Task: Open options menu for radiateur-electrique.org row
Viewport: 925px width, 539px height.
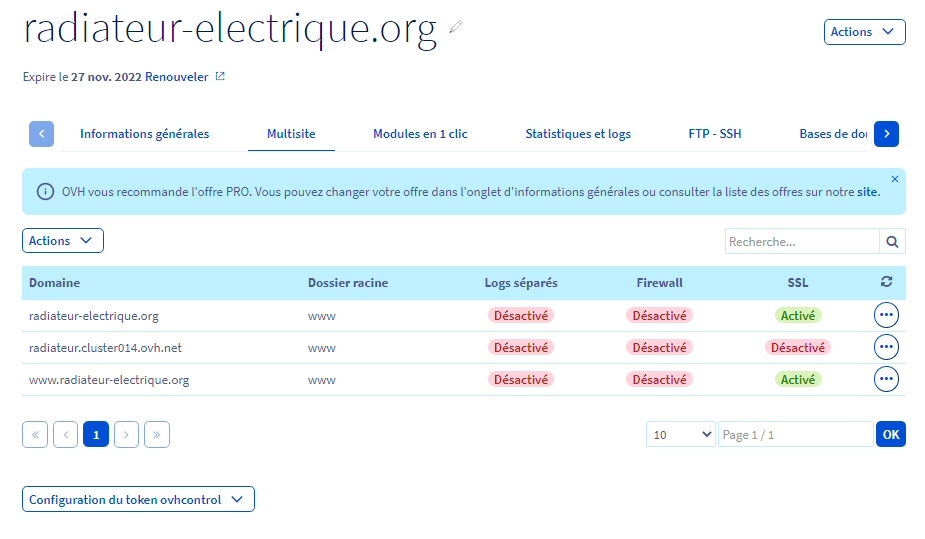Action: click(x=886, y=315)
